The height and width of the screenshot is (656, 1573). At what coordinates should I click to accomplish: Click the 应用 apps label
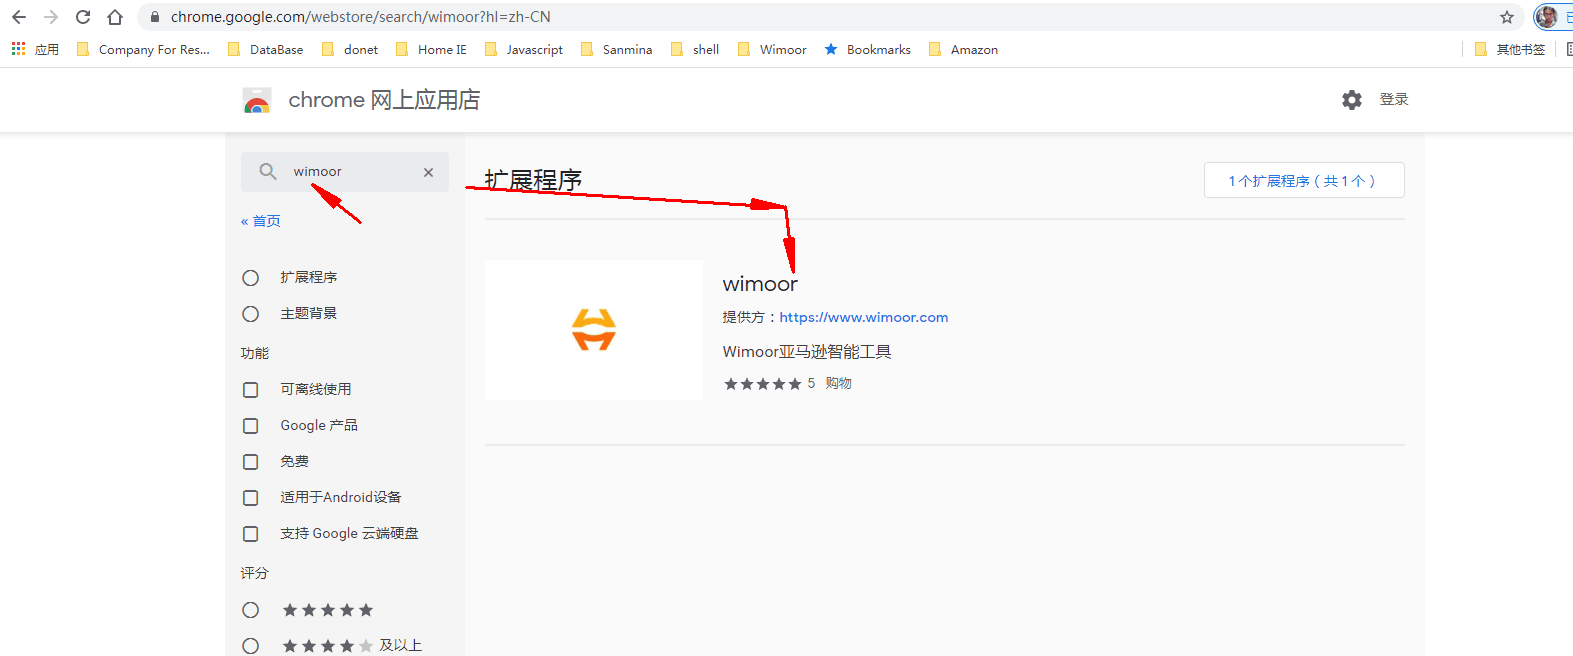pos(47,49)
